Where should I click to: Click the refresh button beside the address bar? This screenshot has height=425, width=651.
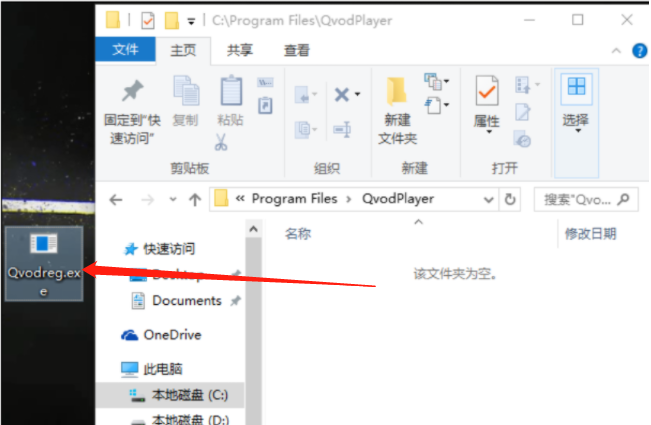point(510,200)
